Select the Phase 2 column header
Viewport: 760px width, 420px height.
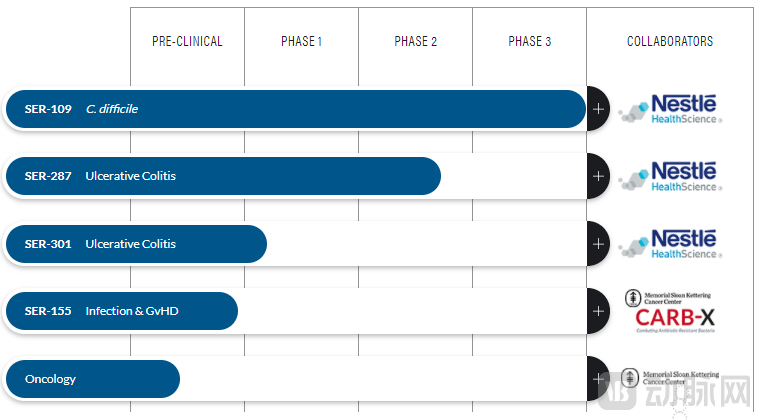[x=415, y=42]
